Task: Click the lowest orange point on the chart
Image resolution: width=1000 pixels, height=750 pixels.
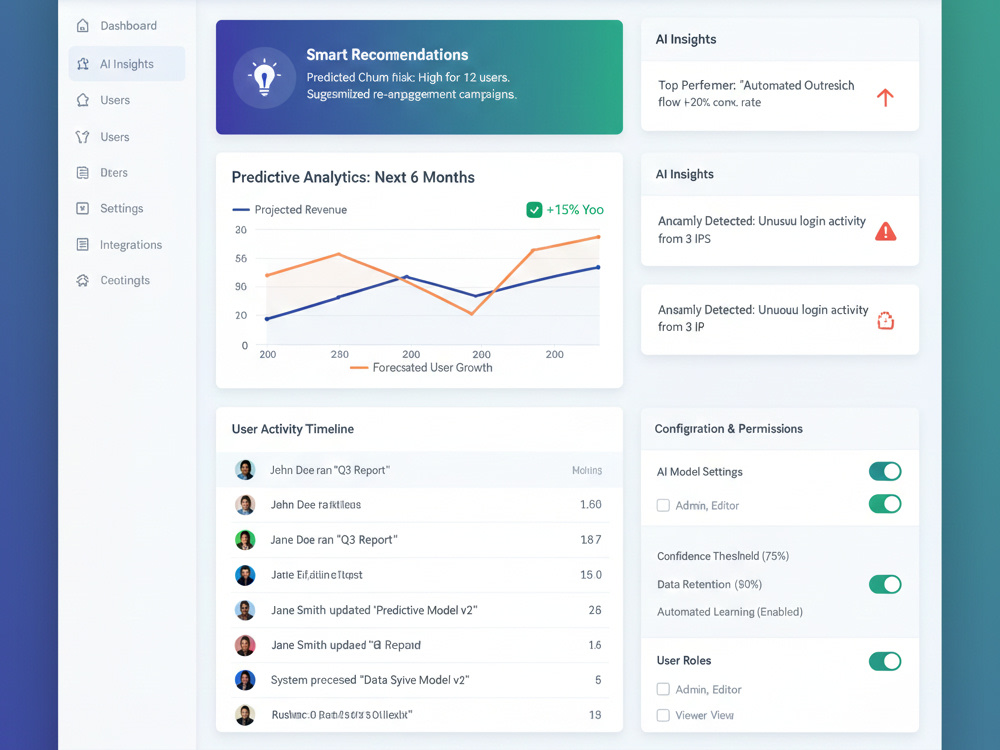Action: [x=472, y=314]
